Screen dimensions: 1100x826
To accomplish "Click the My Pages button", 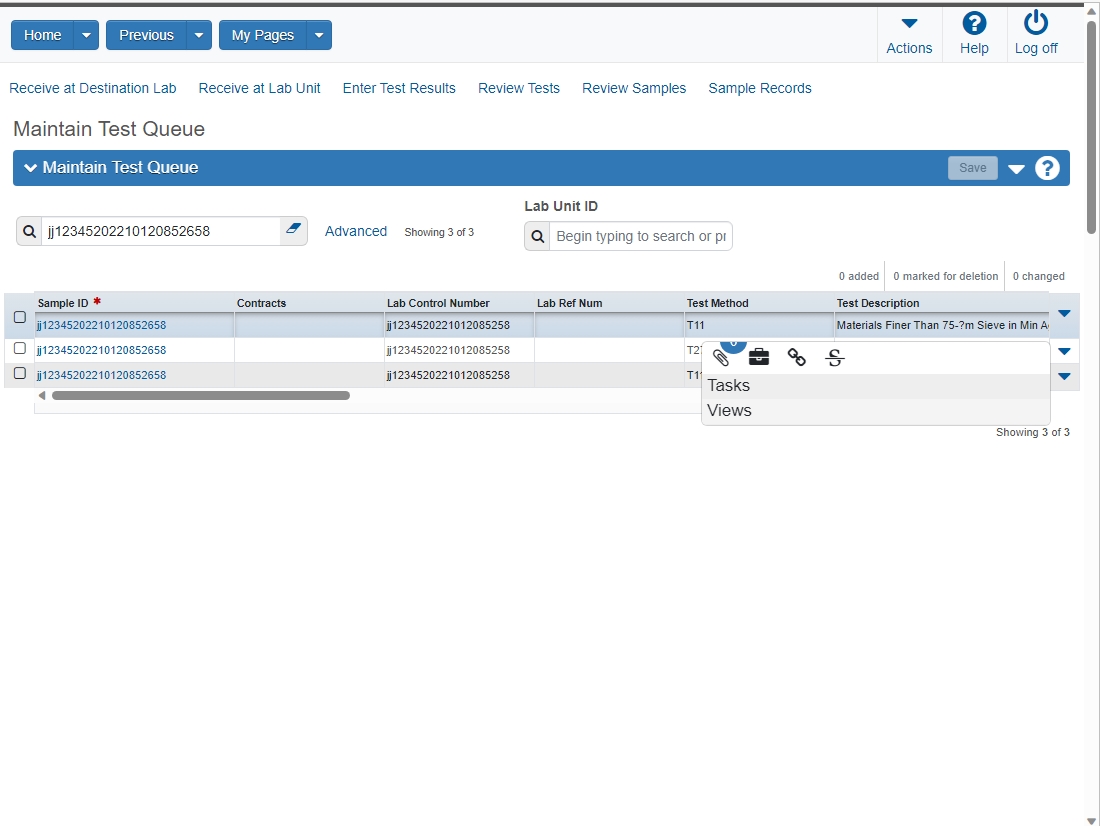I will pyautogui.click(x=262, y=35).
